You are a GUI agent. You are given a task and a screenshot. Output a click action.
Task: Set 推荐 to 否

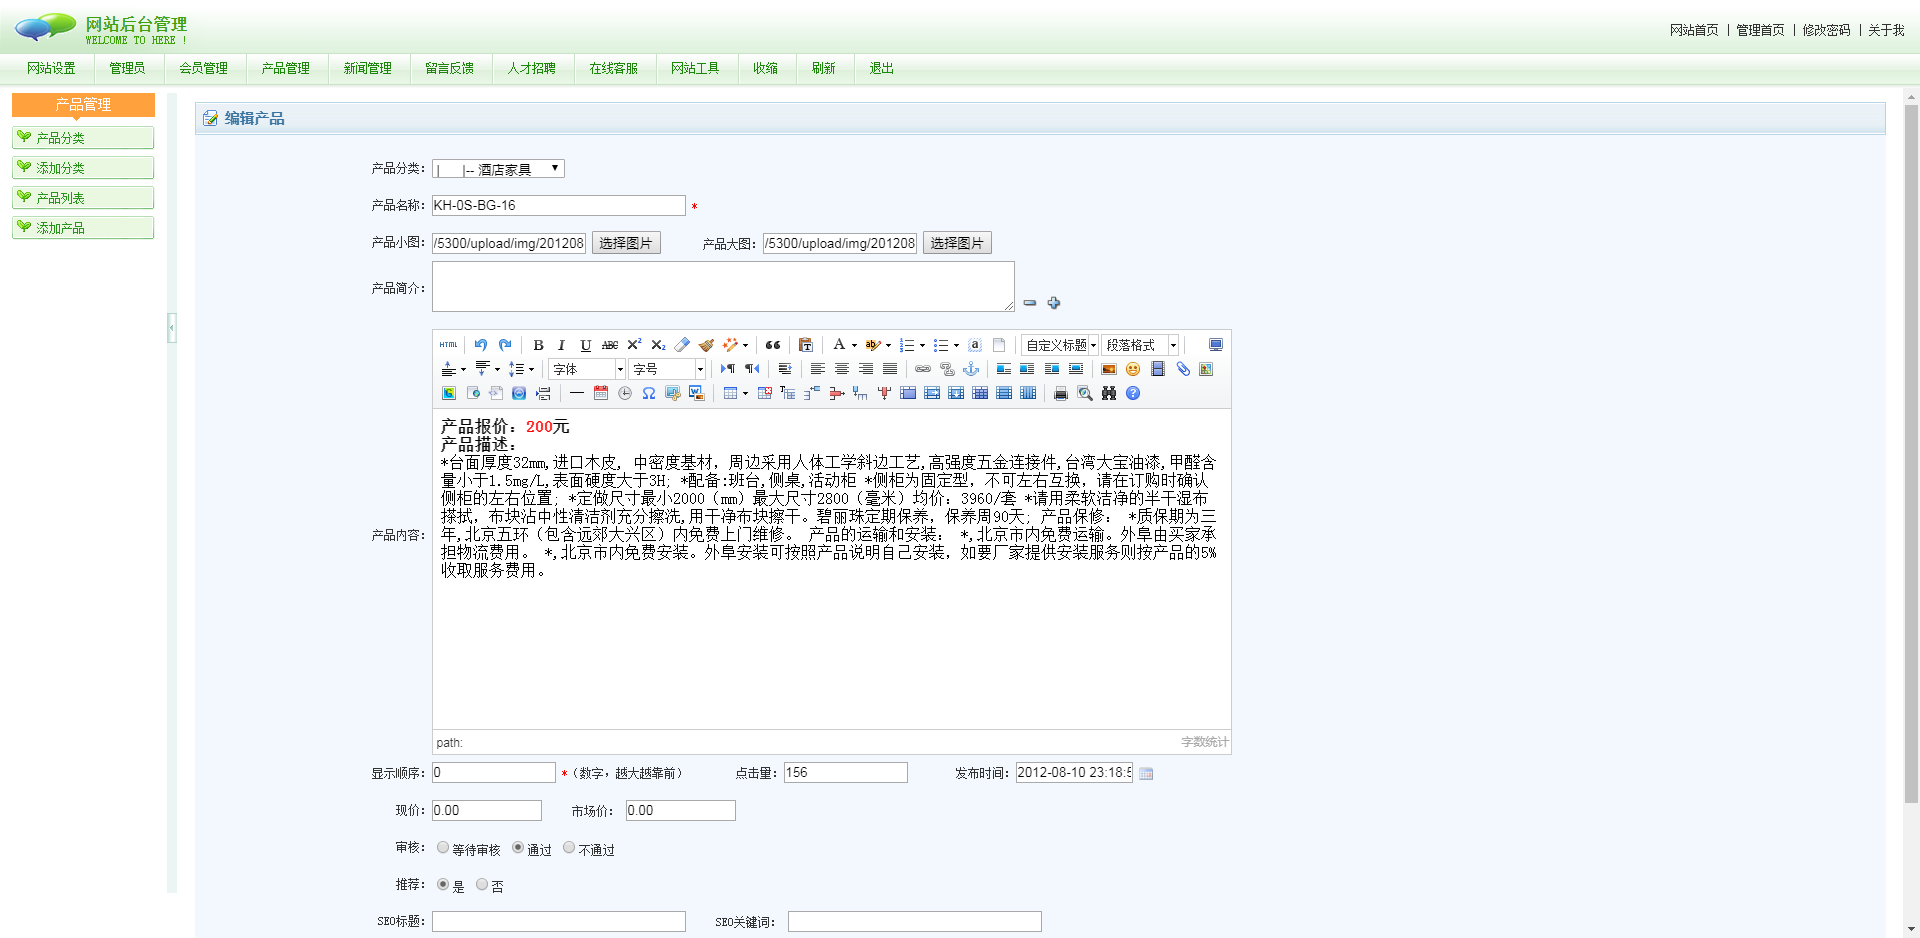pyautogui.click(x=482, y=885)
